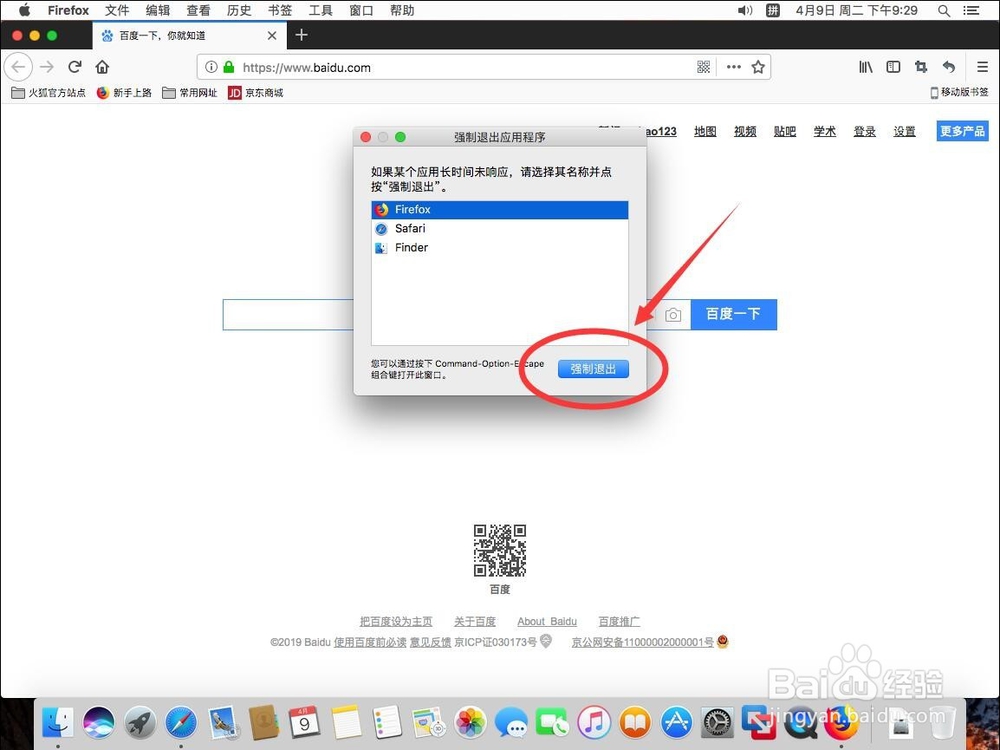Viewport: 1000px width, 750px height.
Task: Open the 新手上路 bookmark
Action: [x=124, y=92]
